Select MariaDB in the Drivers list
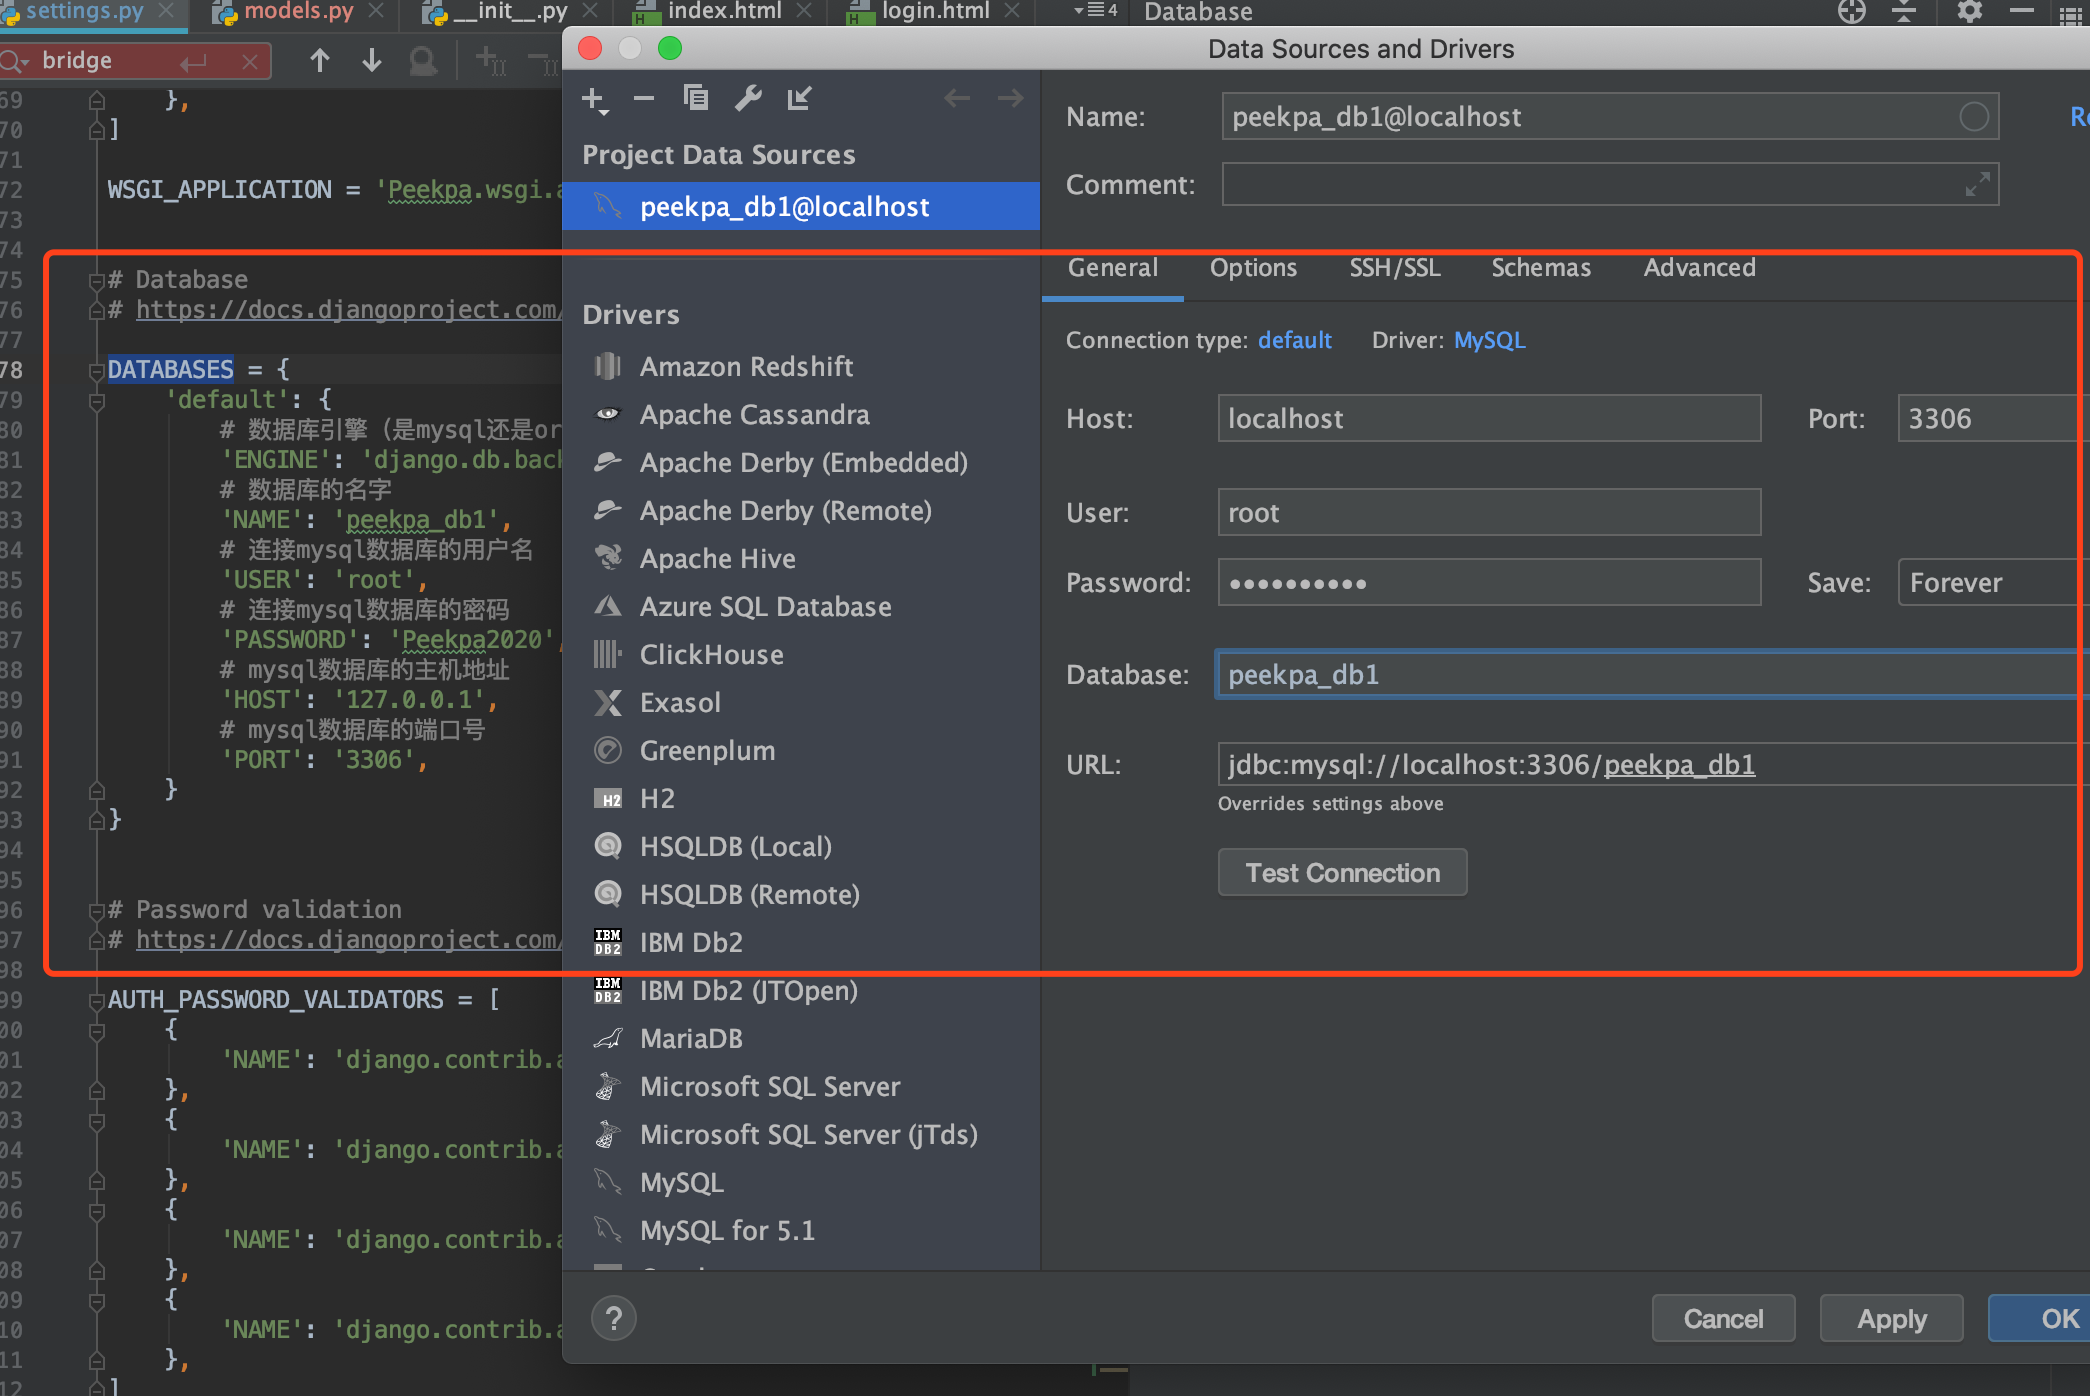 click(x=691, y=1039)
